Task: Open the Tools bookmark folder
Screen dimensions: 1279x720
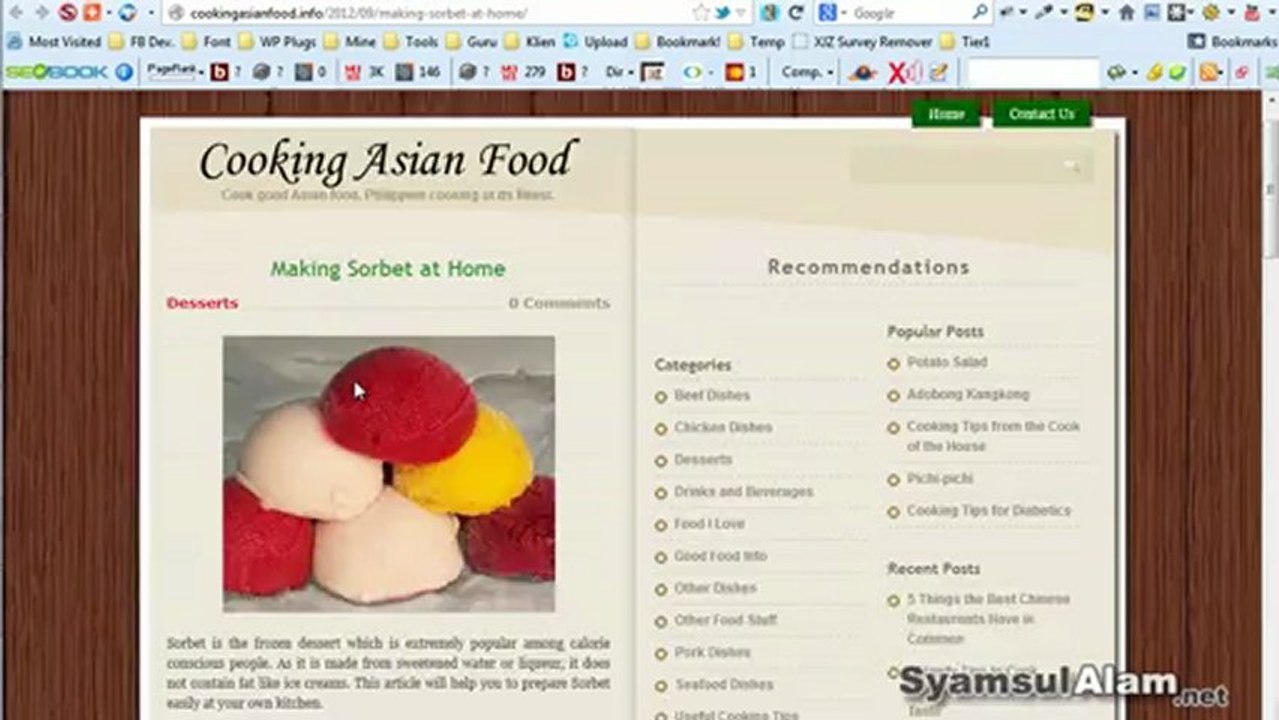Action: (411, 42)
